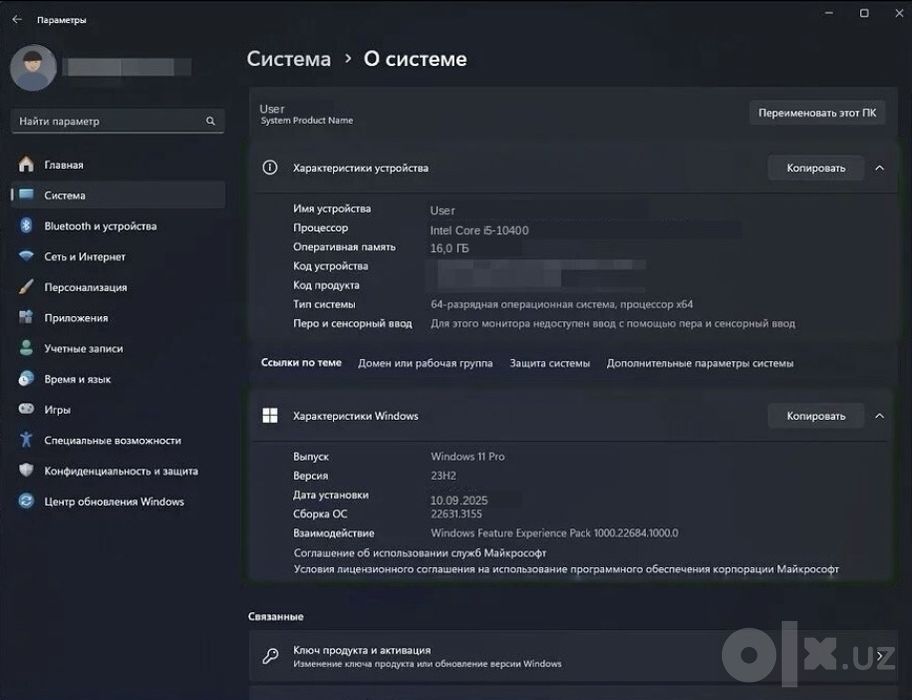The image size is (912, 700).
Task: Select Учетные записи in sidebar
Action: pos(118,348)
